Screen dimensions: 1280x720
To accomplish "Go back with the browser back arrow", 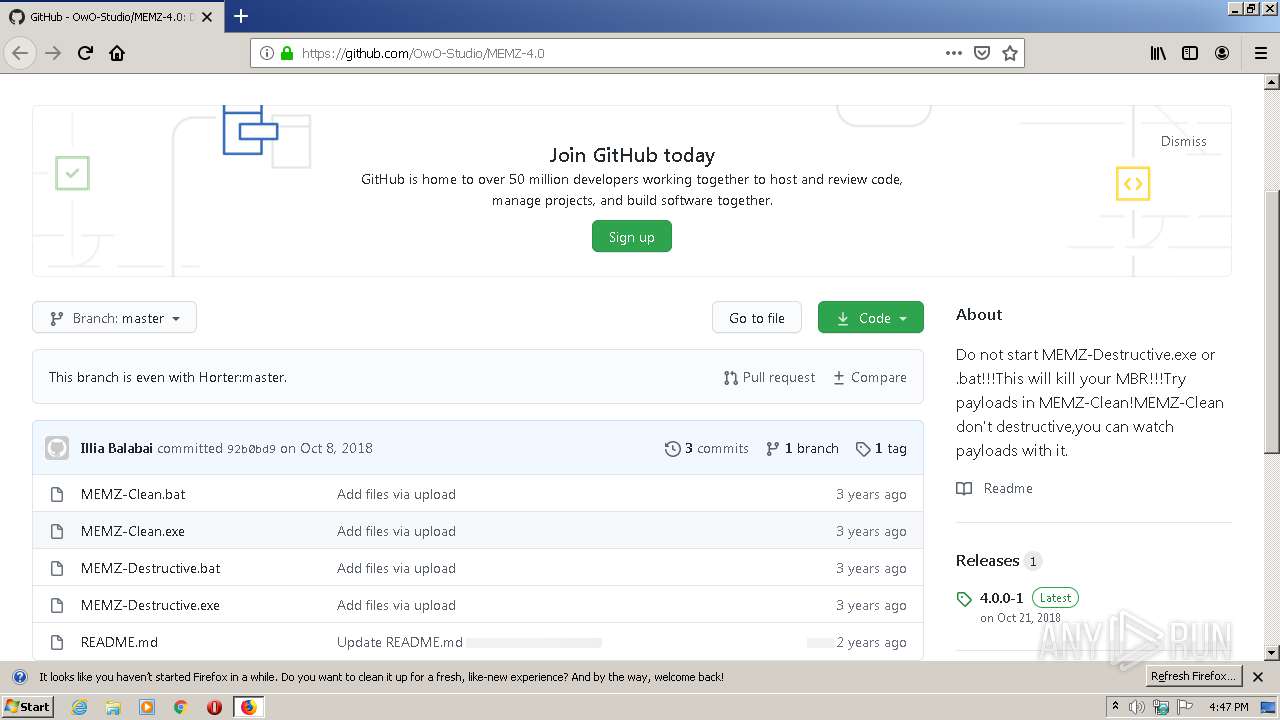I will click(x=20, y=53).
